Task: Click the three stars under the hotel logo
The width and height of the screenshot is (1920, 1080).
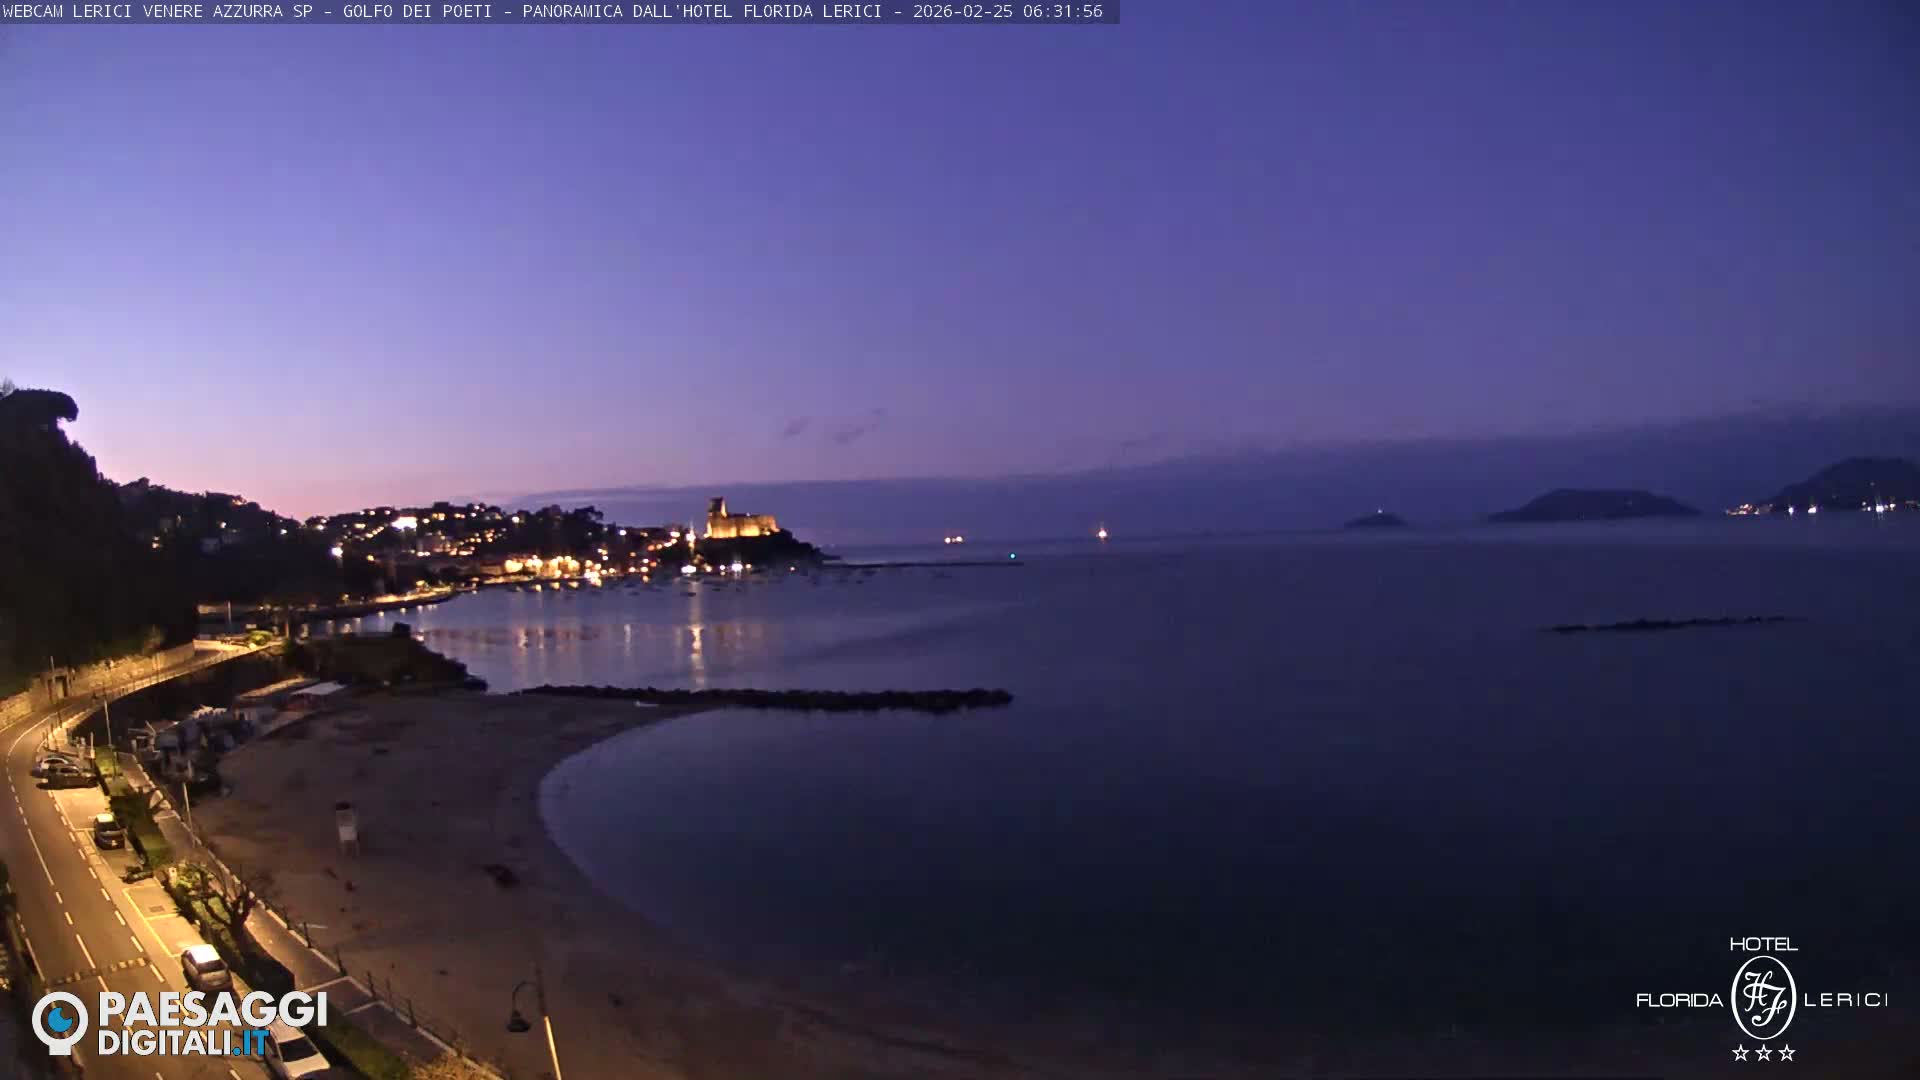Action: pyautogui.click(x=1763, y=1052)
